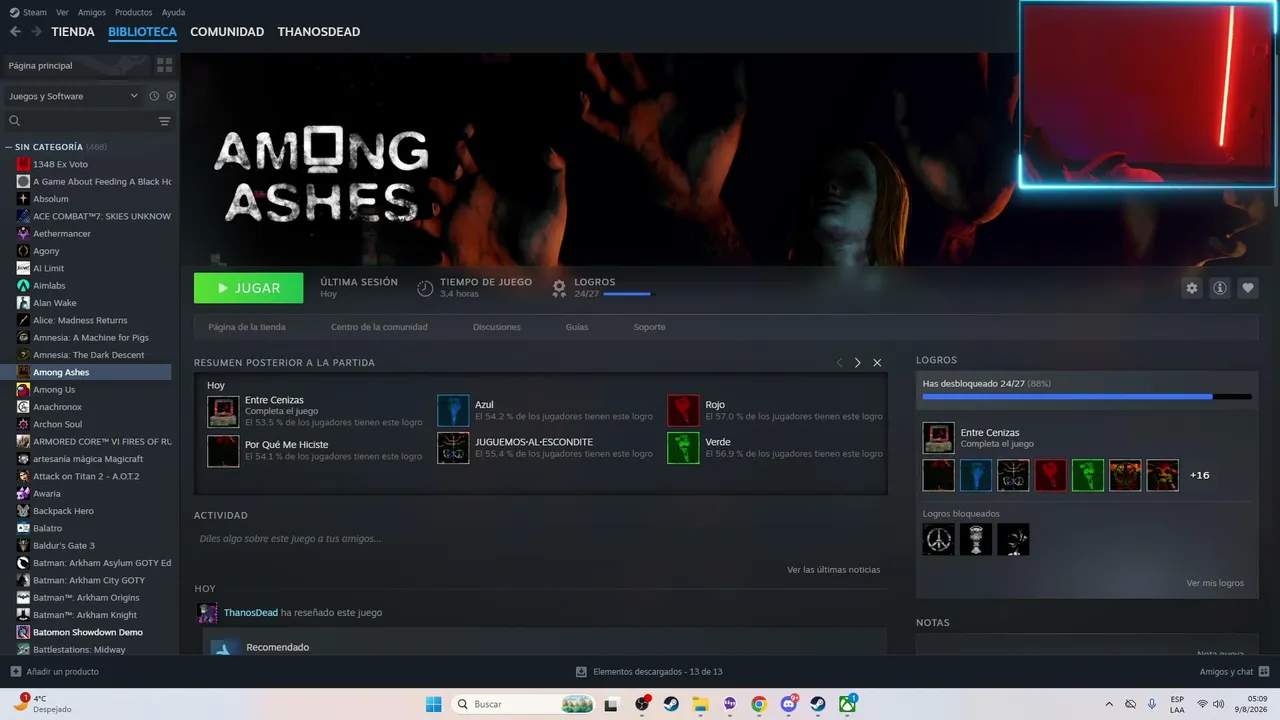1280x720 pixels.
Task: Click the JUGUEMOS-AL-ESCONDITE achievement icon
Action: 453,448
